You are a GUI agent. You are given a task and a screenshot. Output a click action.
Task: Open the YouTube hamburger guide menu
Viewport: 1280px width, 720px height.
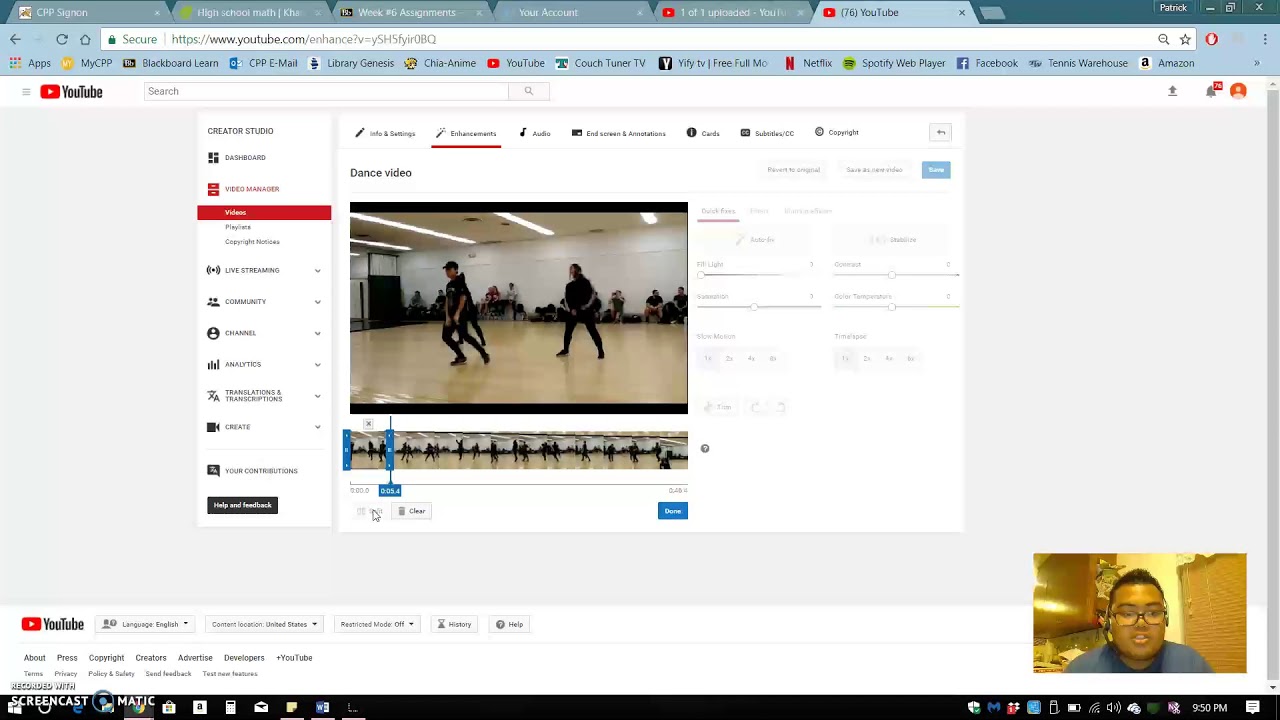click(26, 91)
